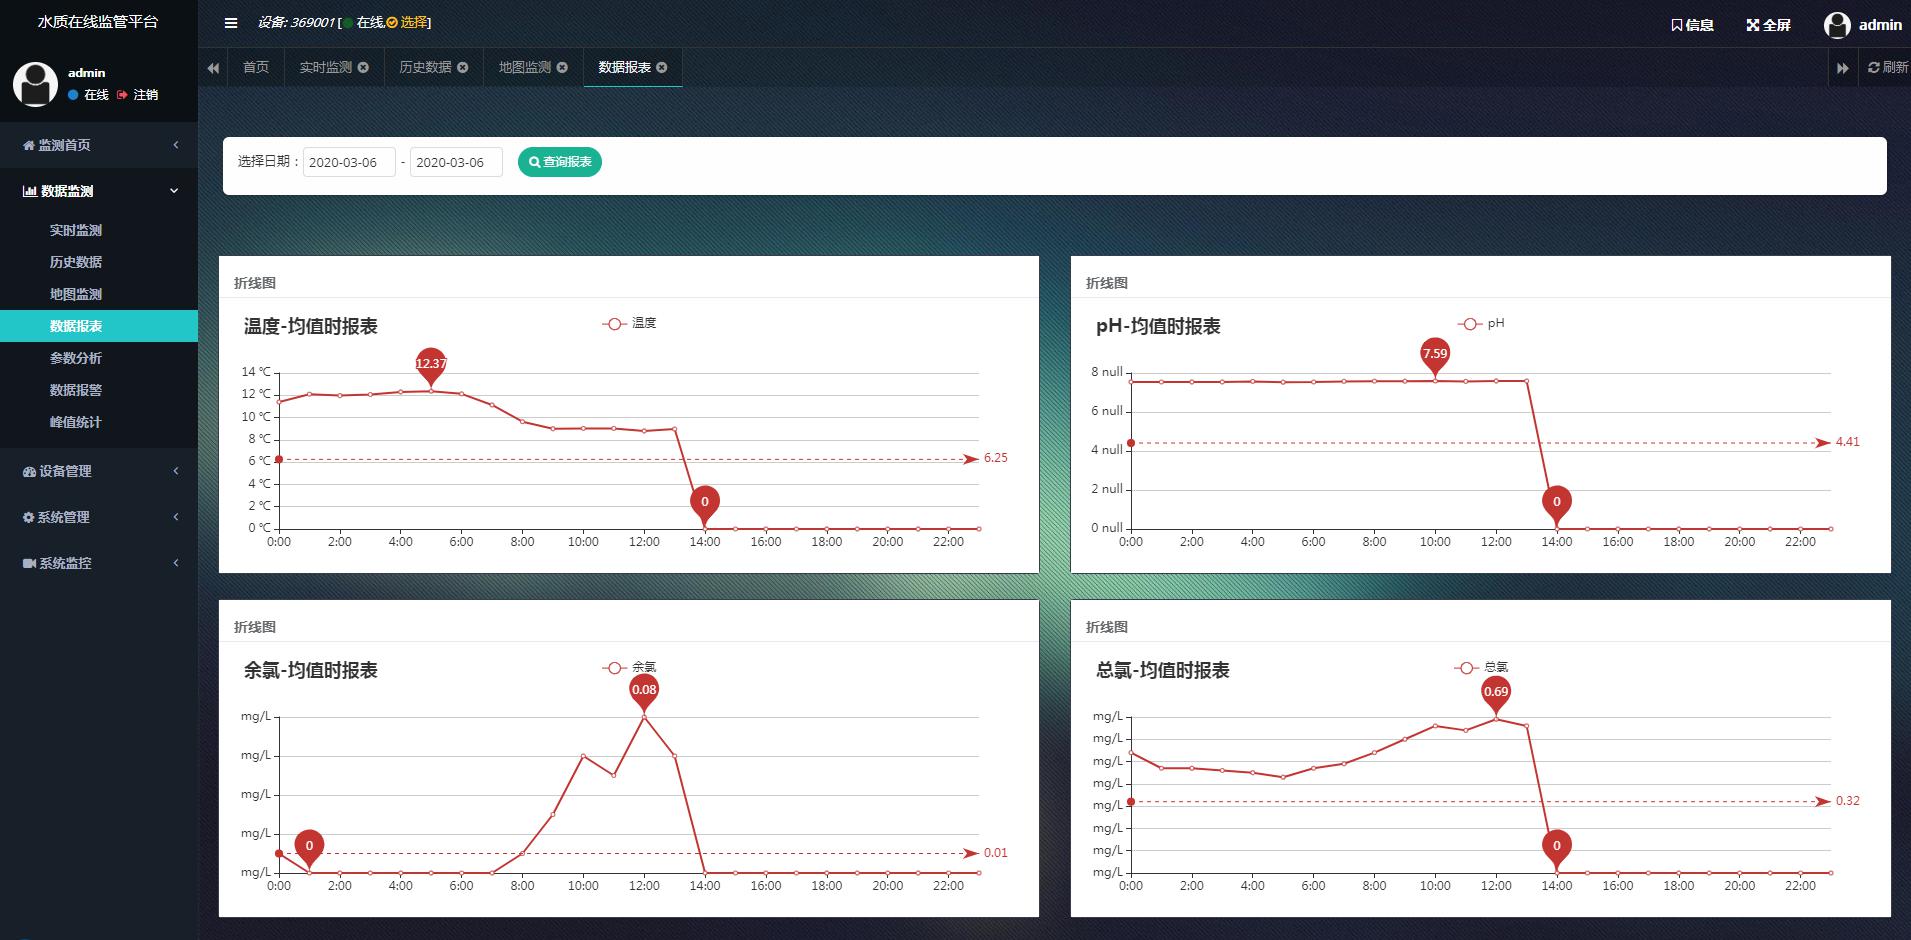Open the admin avatar in top bar
This screenshot has width=1911, height=940.
tap(1837, 25)
